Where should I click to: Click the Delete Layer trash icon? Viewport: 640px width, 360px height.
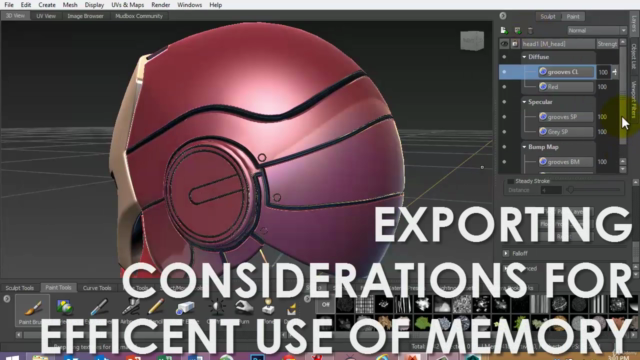[x=530, y=31]
